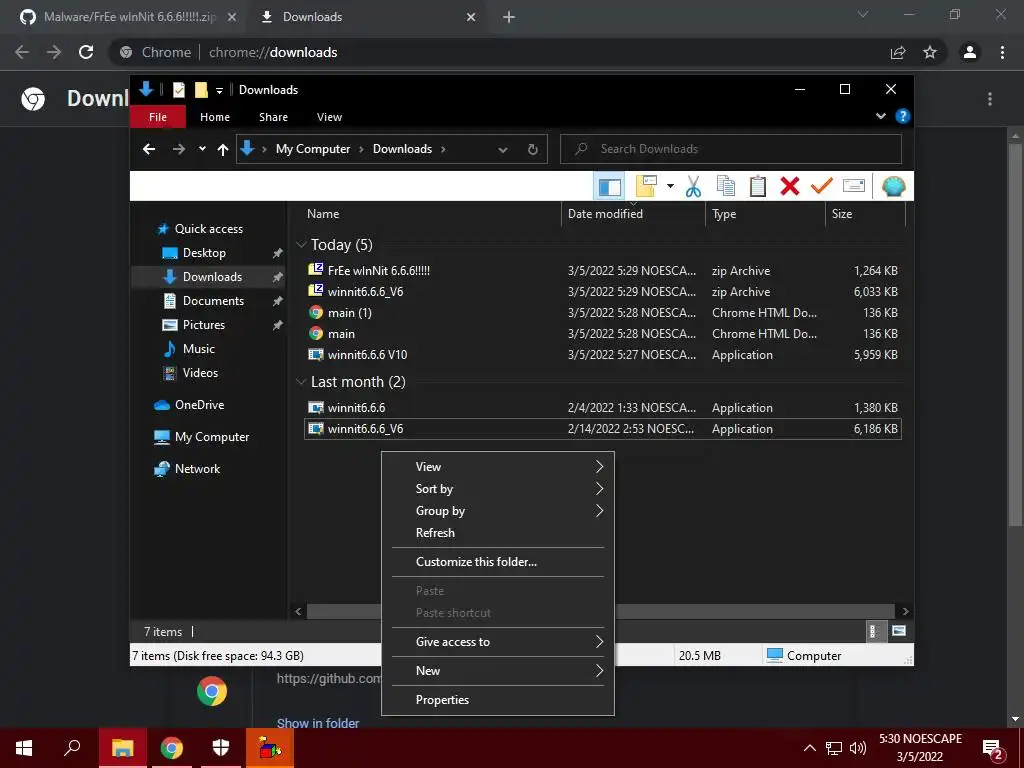Reload the Chrome downloads page
The image size is (1024, 768).
86,52
